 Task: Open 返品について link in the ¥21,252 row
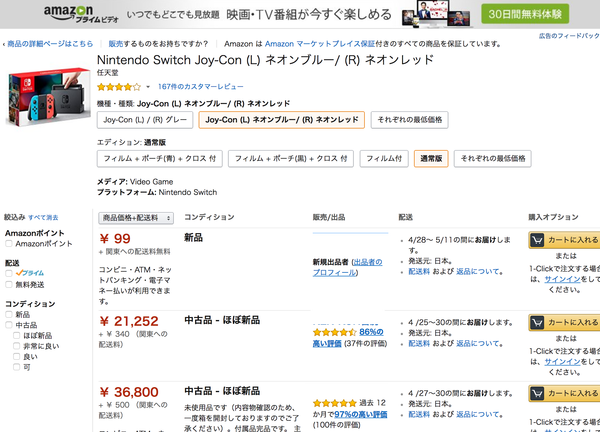click(478, 344)
